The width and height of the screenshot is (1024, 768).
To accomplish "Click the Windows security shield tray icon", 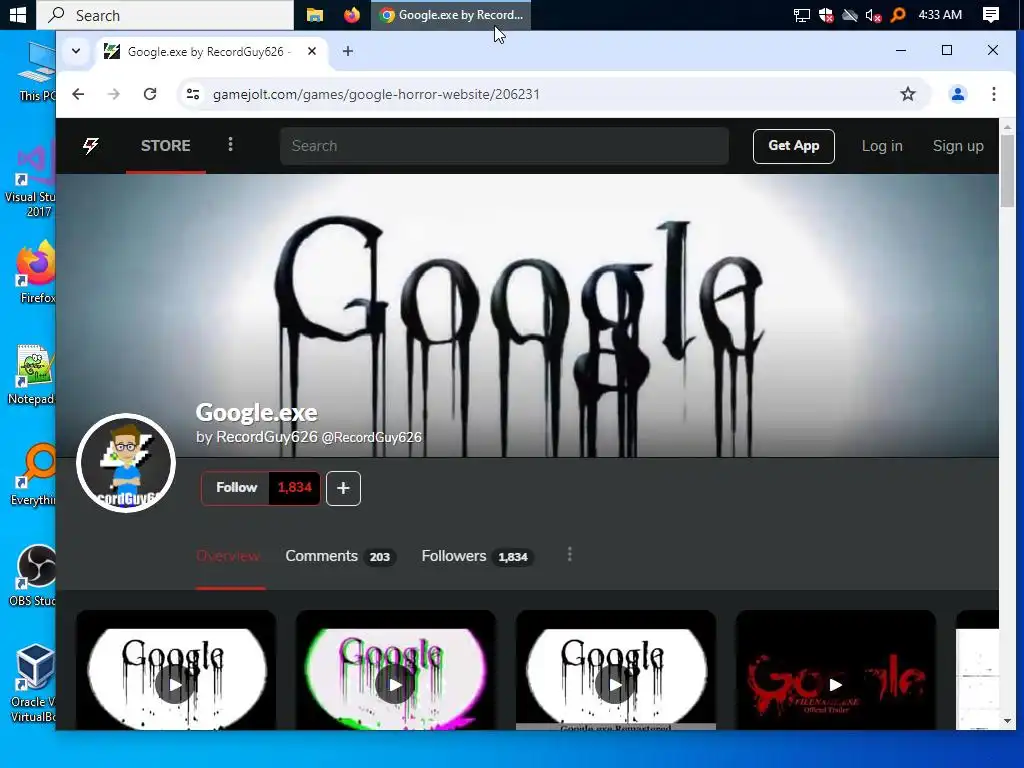I will click(x=825, y=15).
